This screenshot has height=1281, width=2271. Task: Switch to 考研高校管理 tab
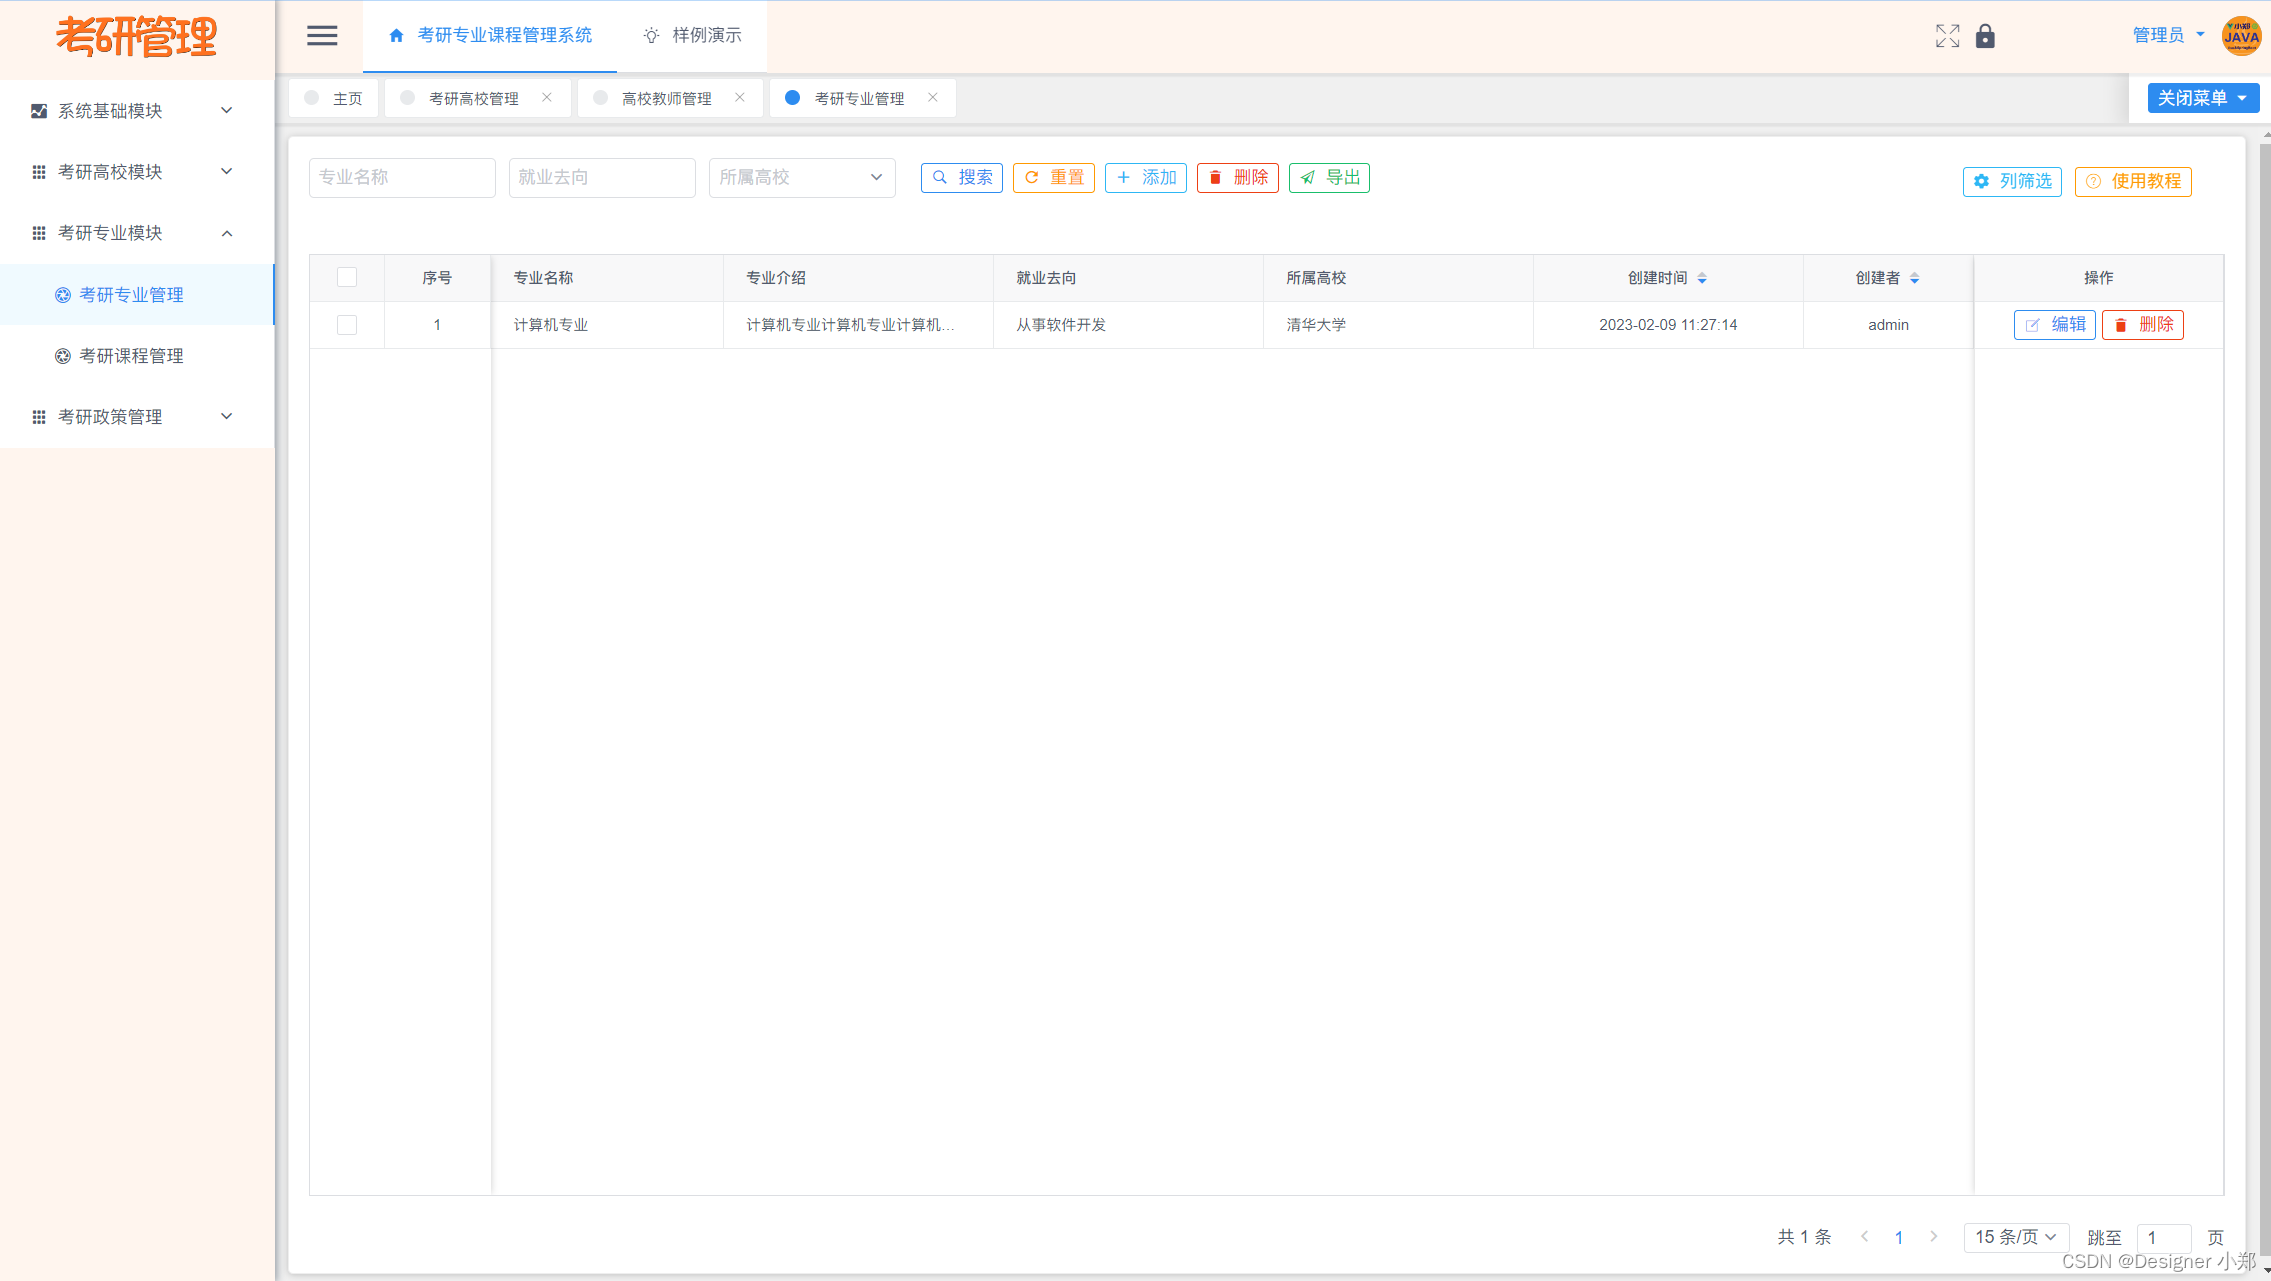click(x=473, y=98)
